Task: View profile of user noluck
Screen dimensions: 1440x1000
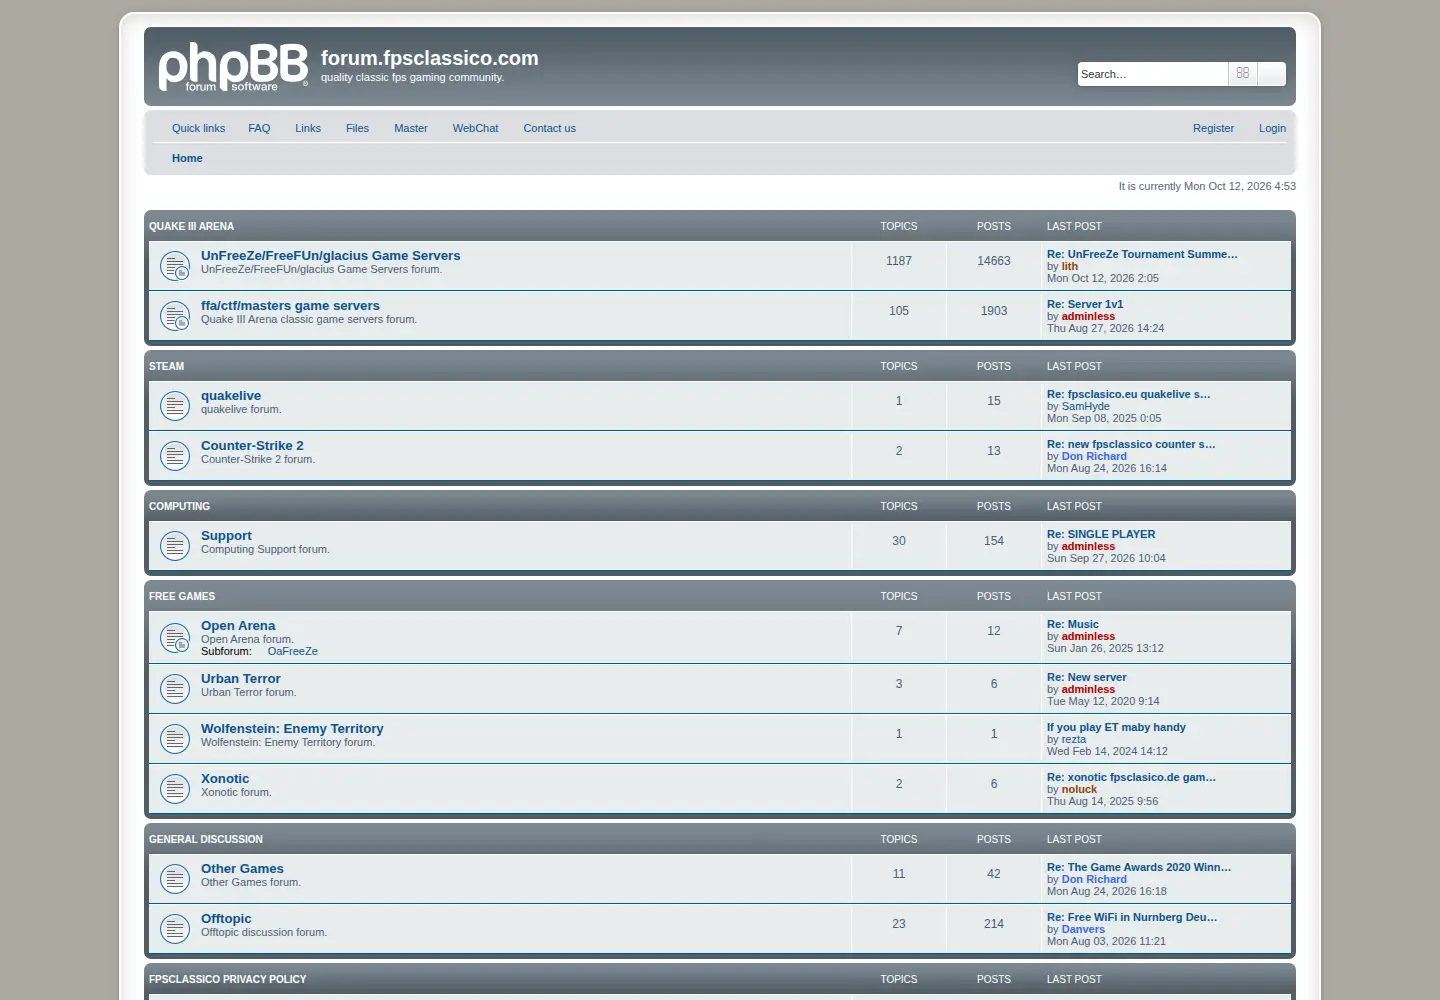Action: (1079, 789)
